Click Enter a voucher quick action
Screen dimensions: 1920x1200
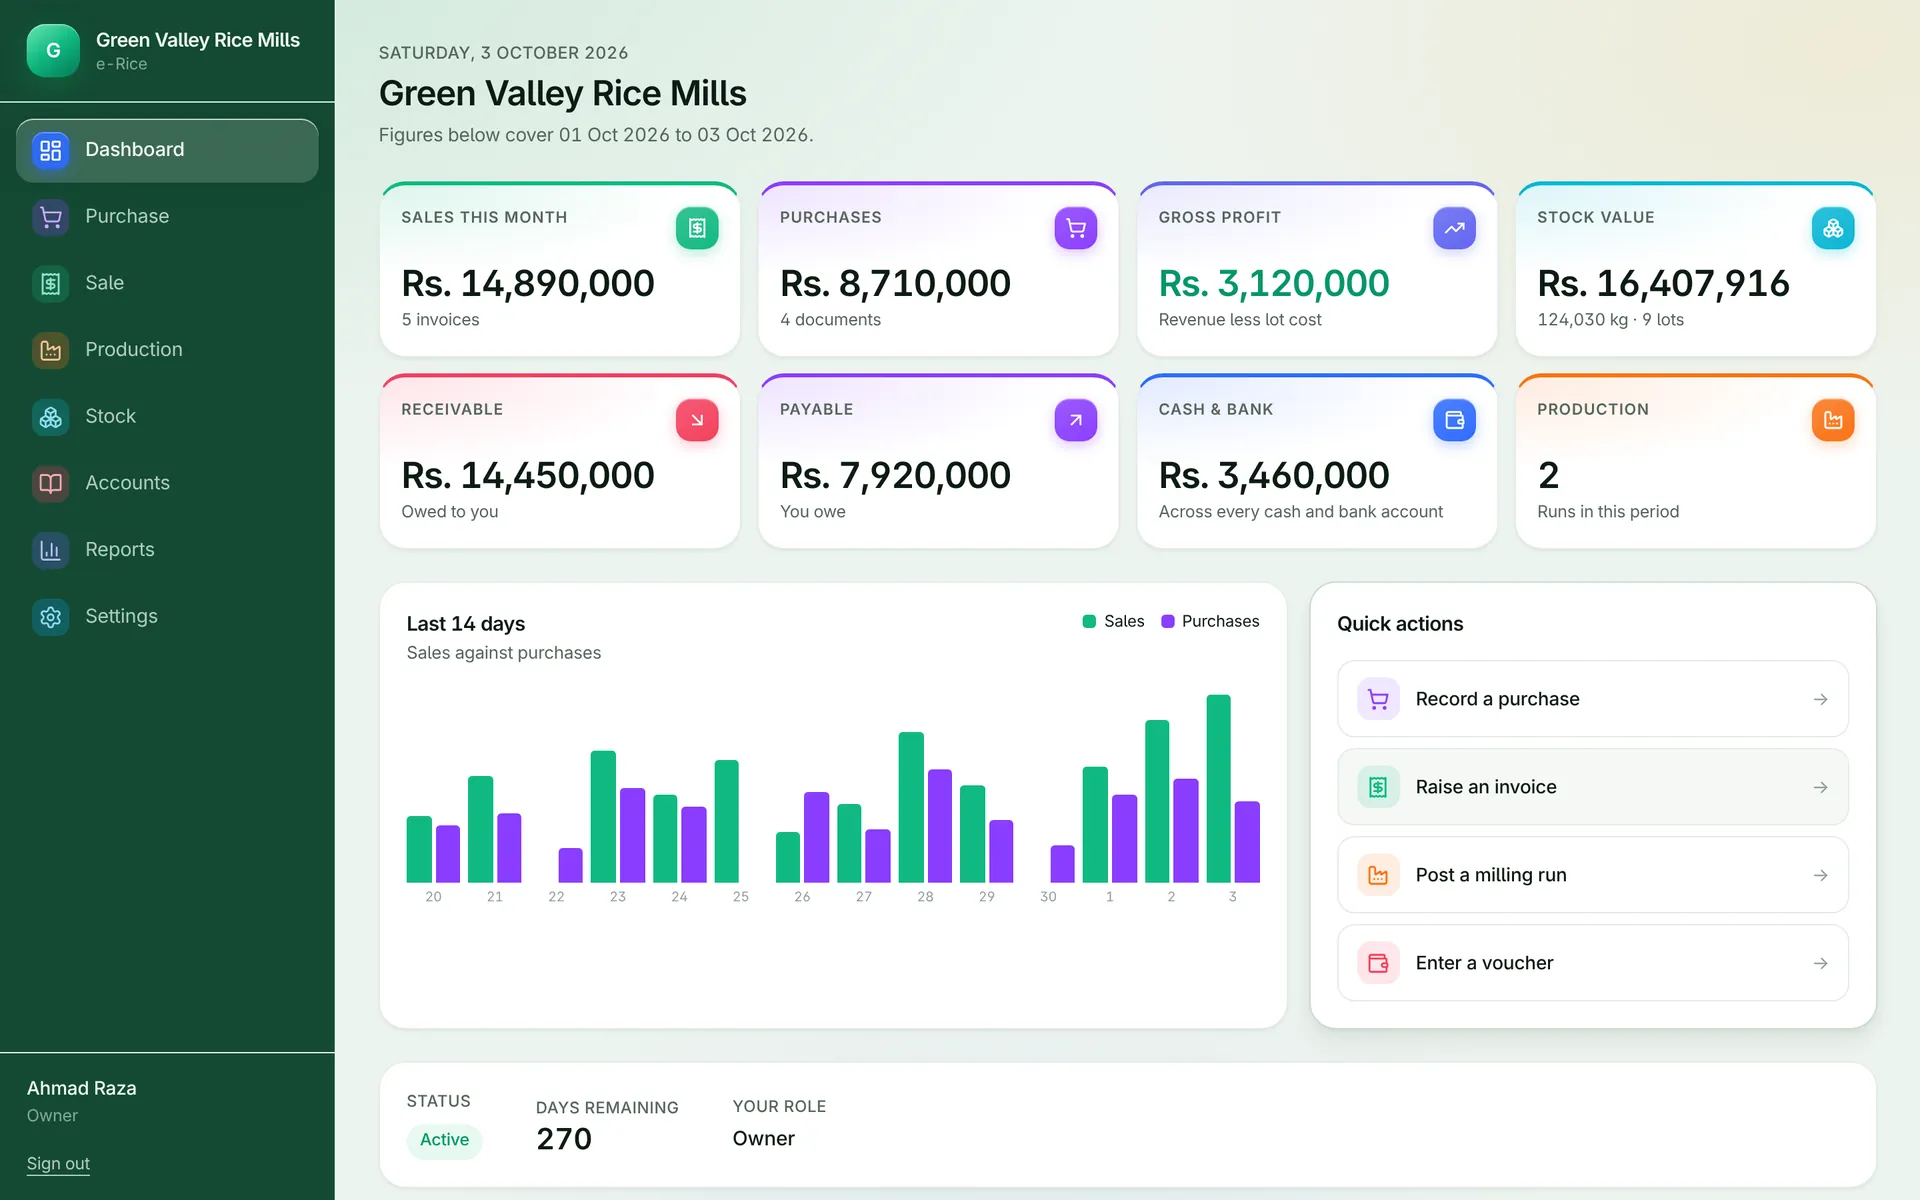tap(1593, 963)
